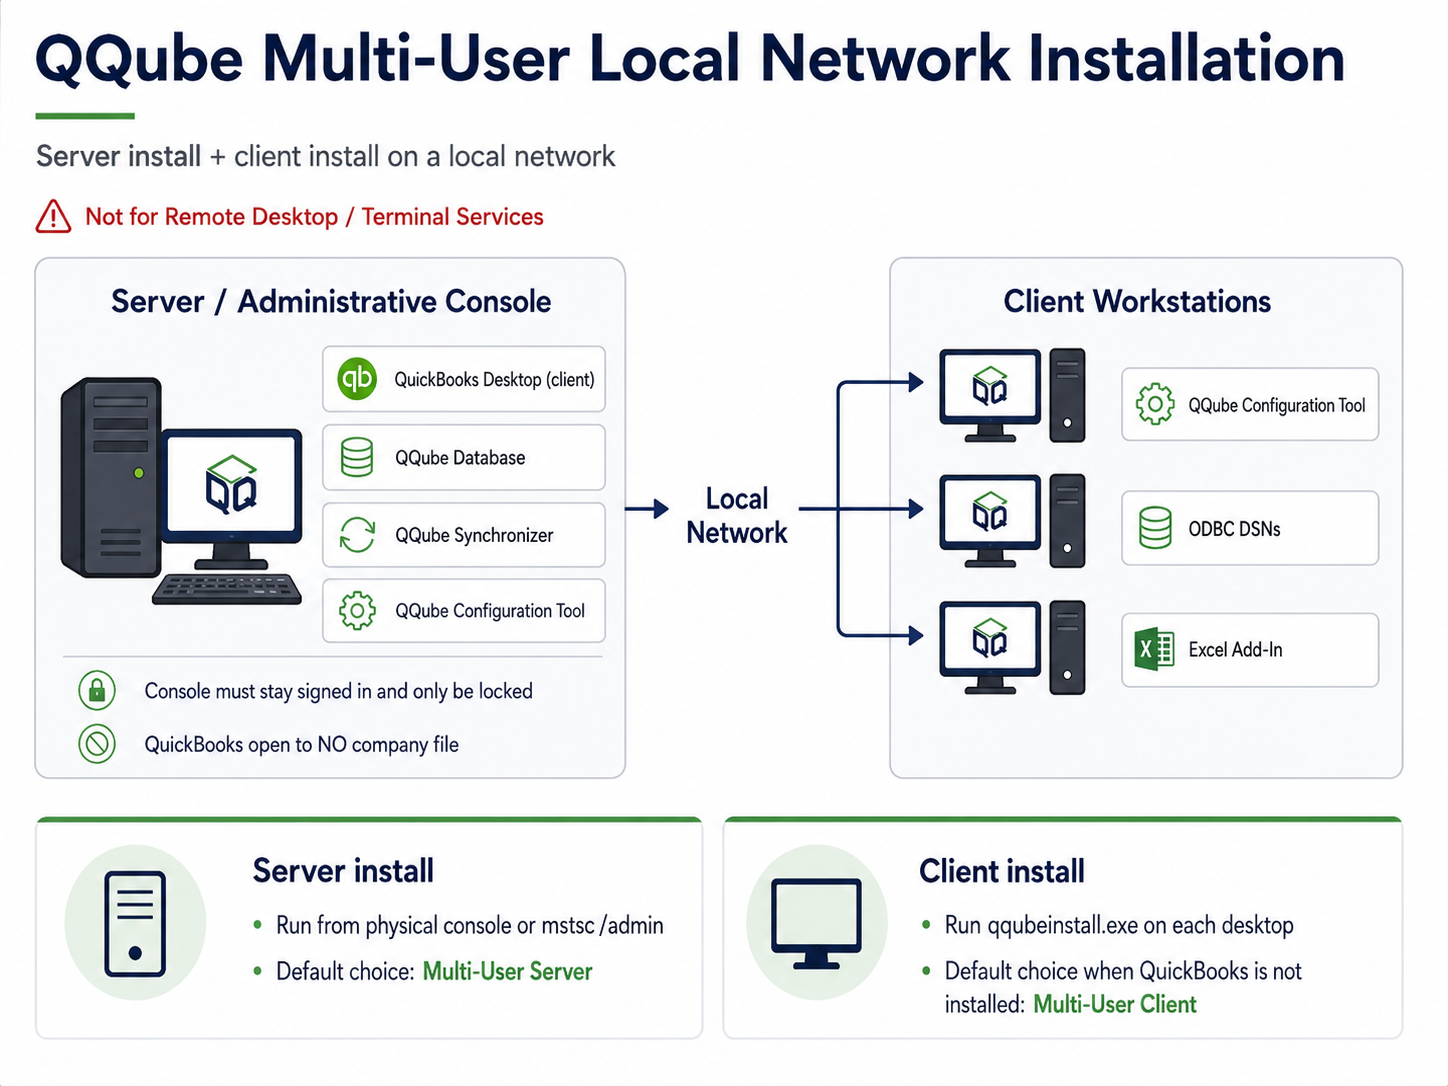Click the ODBC DSNs database icon
Viewport: 1448px width, 1086px height.
[1155, 528]
